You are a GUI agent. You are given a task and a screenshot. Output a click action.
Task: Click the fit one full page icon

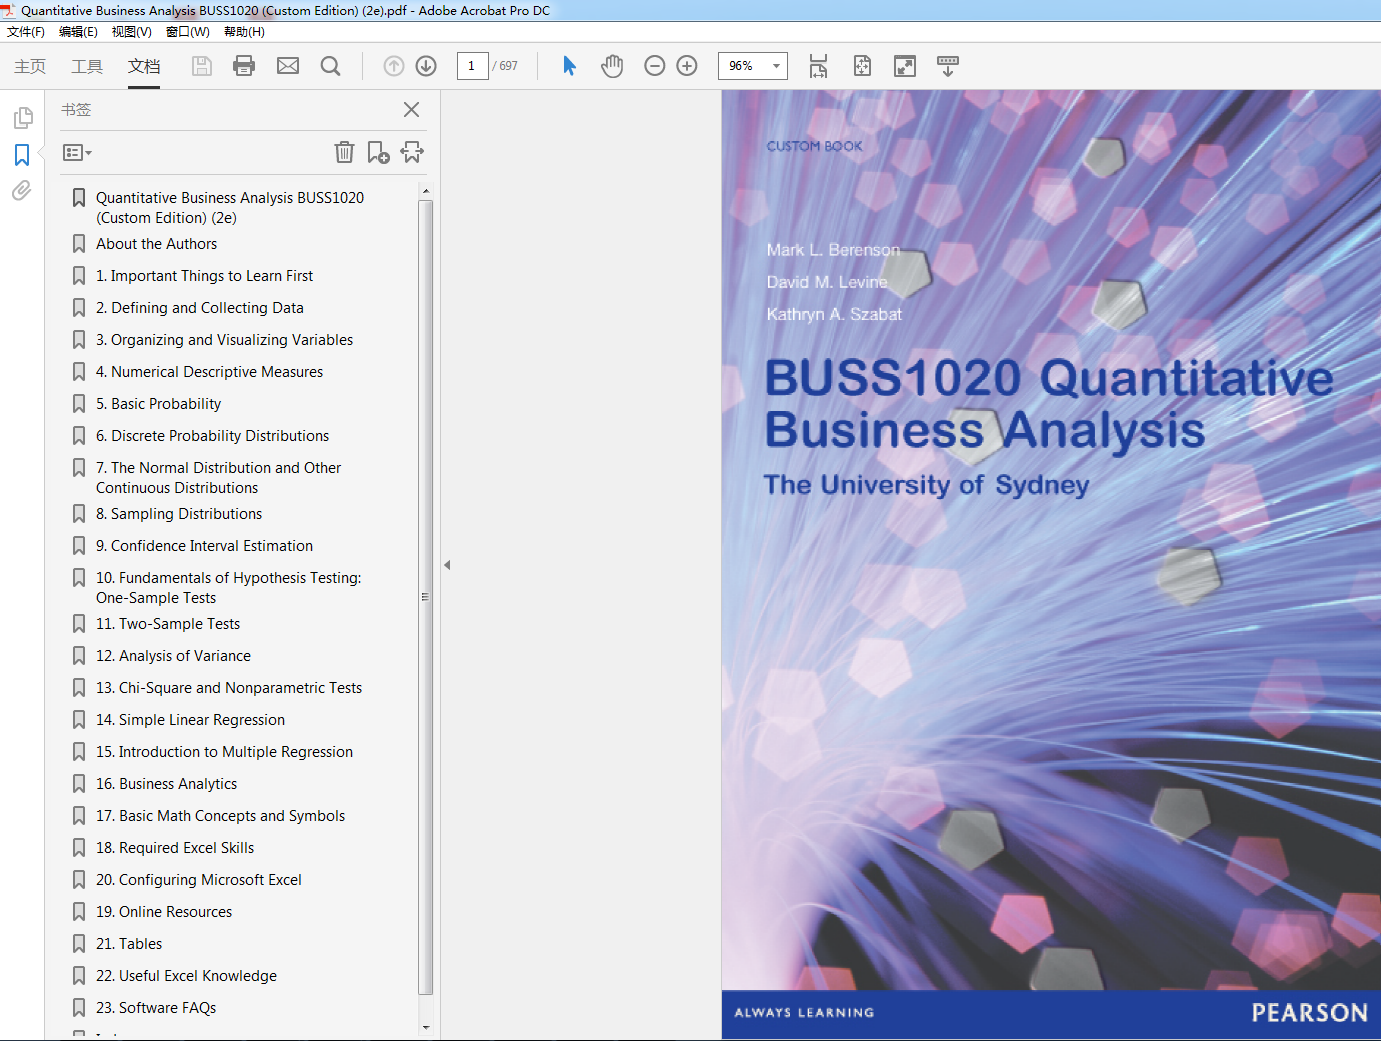coord(862,66)
